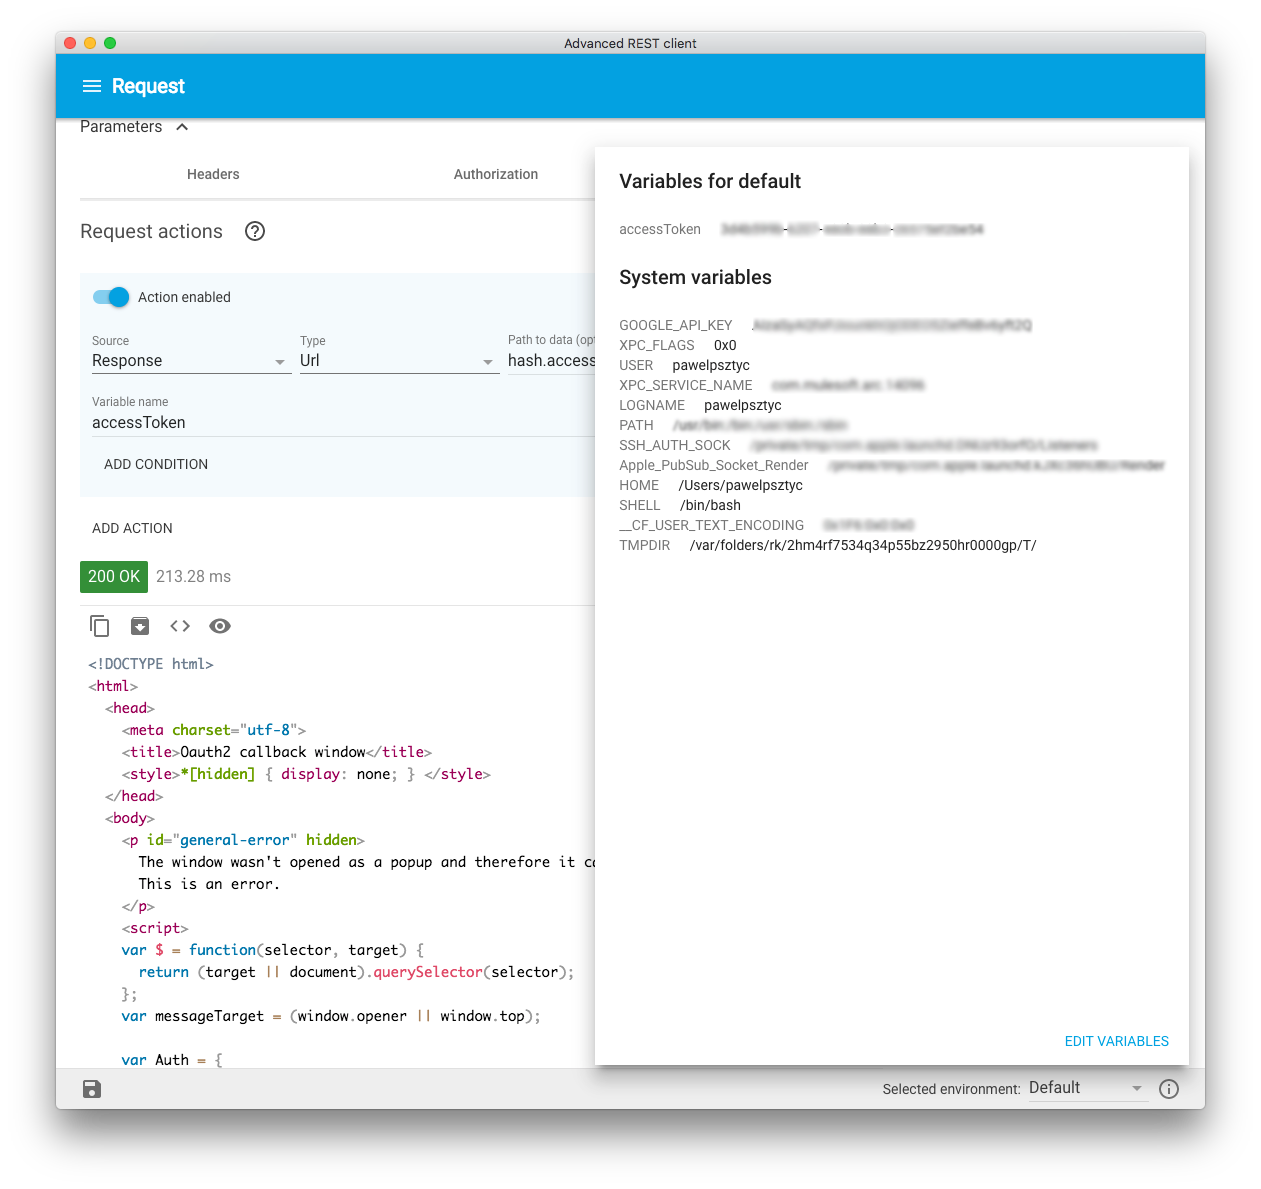Disable the Action enabled switch
The height and width of the screenshot is (1189, 1261).
point(111,297)
